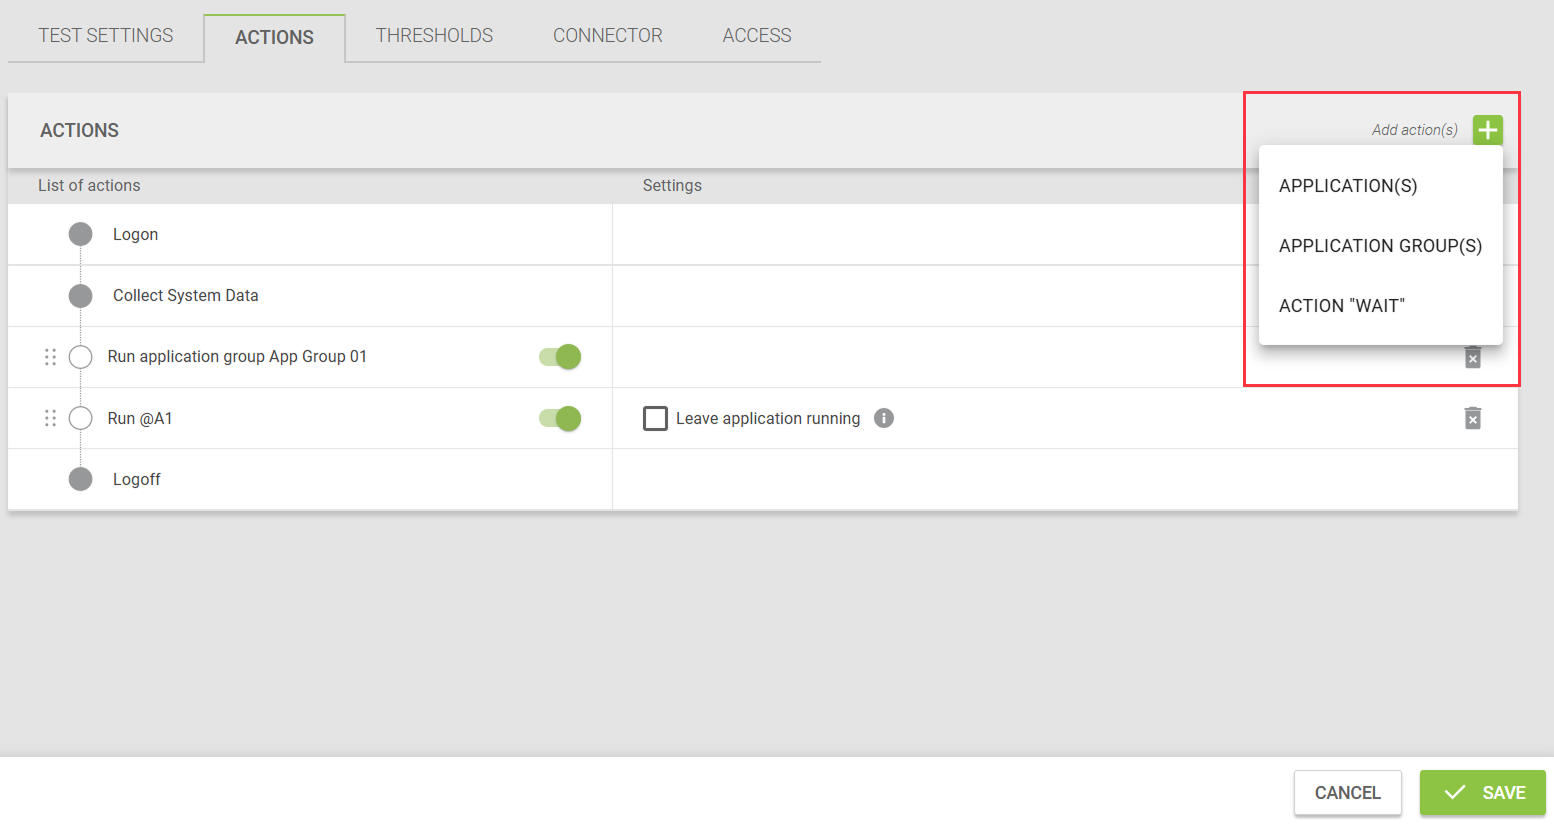Click the CANCEL button

coord(1347,793)
